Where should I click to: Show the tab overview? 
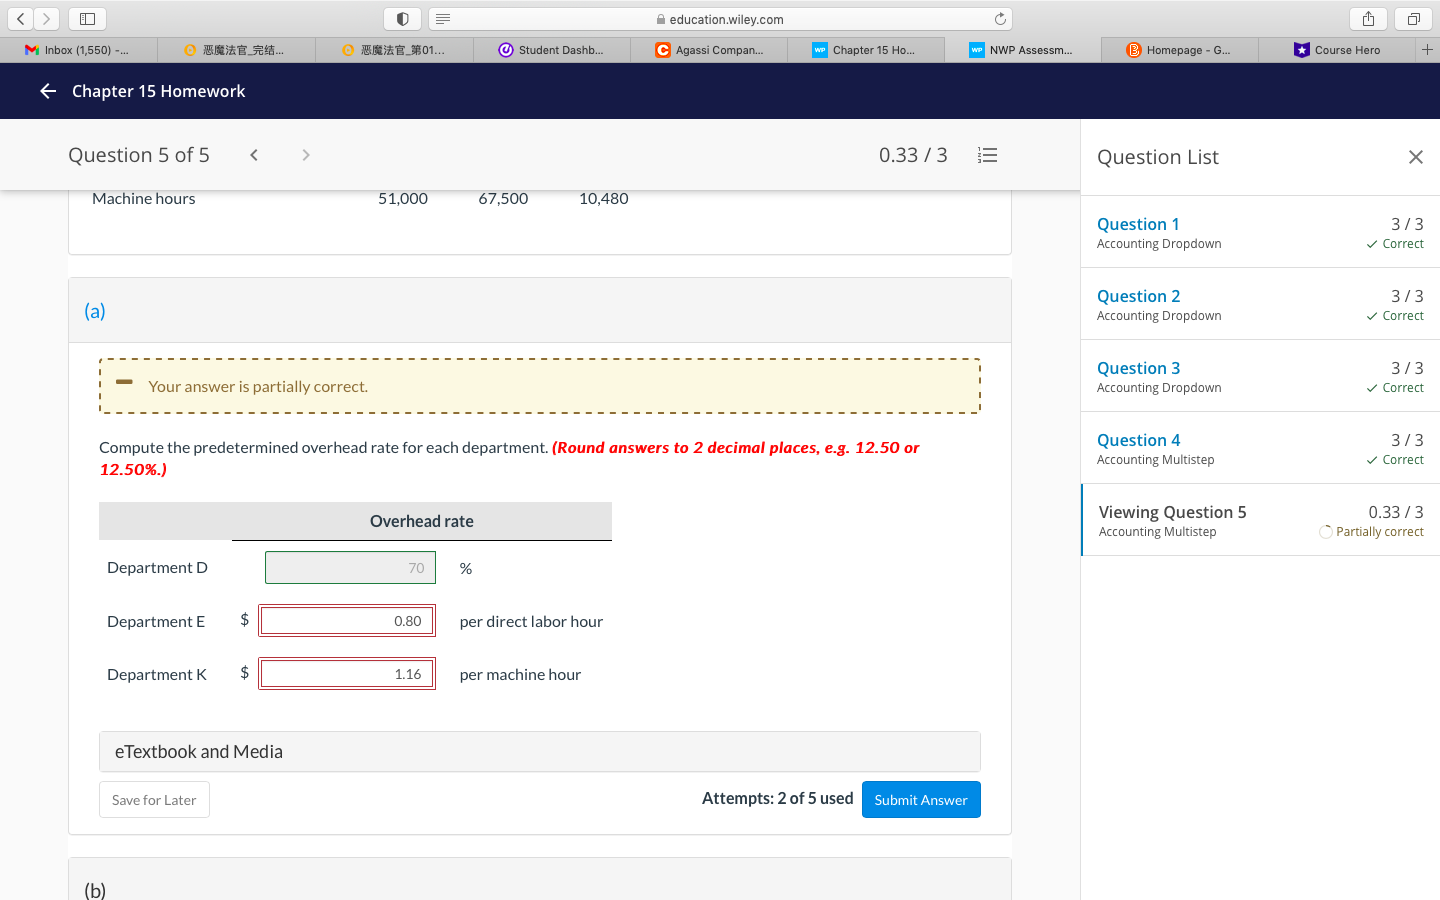(1414, 19)
